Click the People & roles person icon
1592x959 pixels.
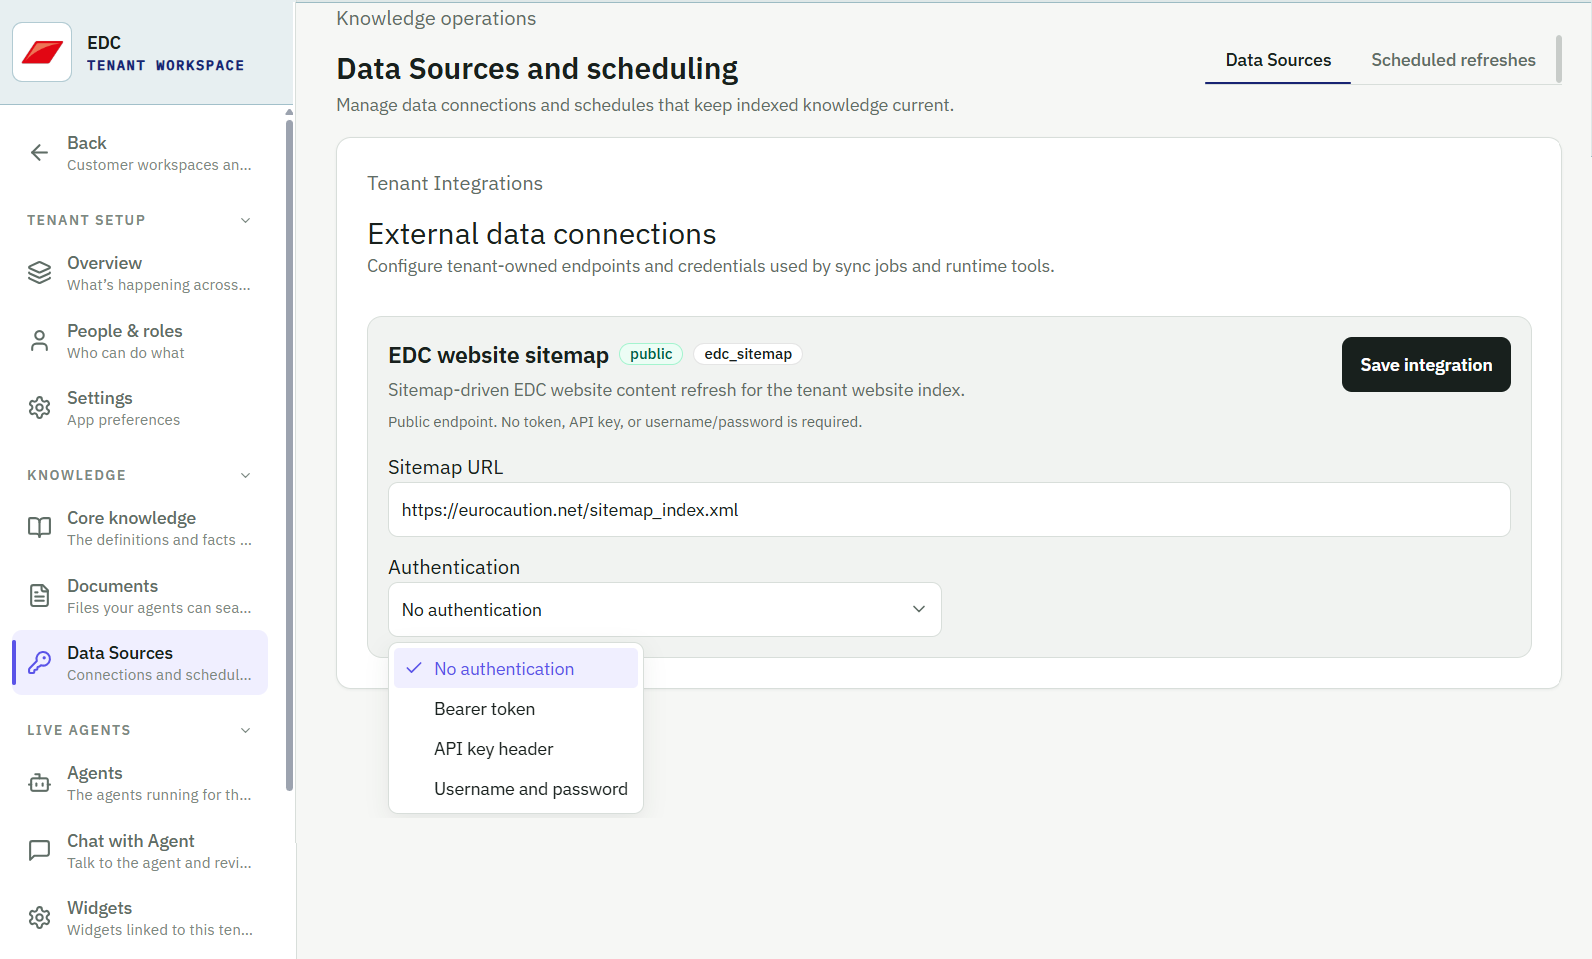click(x=39, y=341)
